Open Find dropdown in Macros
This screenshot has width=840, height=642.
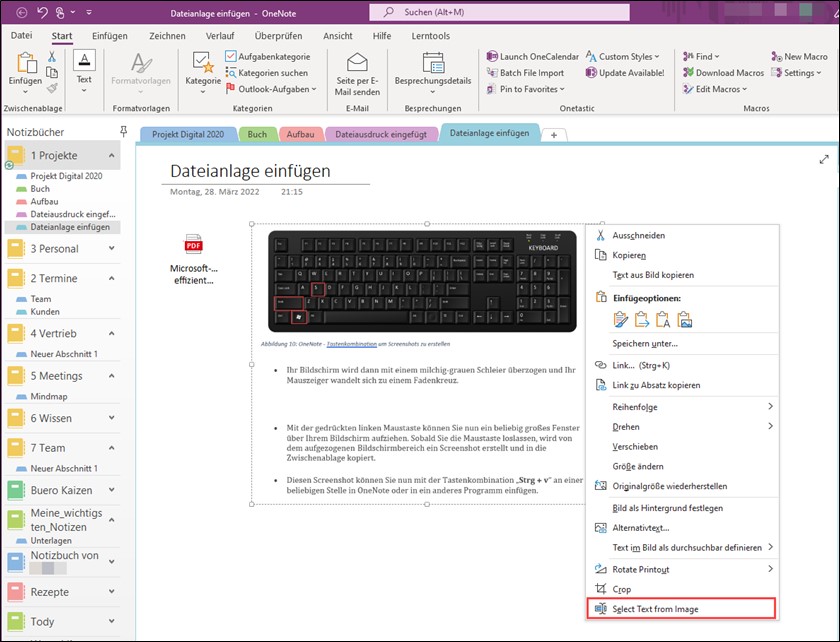pos(701,56)
